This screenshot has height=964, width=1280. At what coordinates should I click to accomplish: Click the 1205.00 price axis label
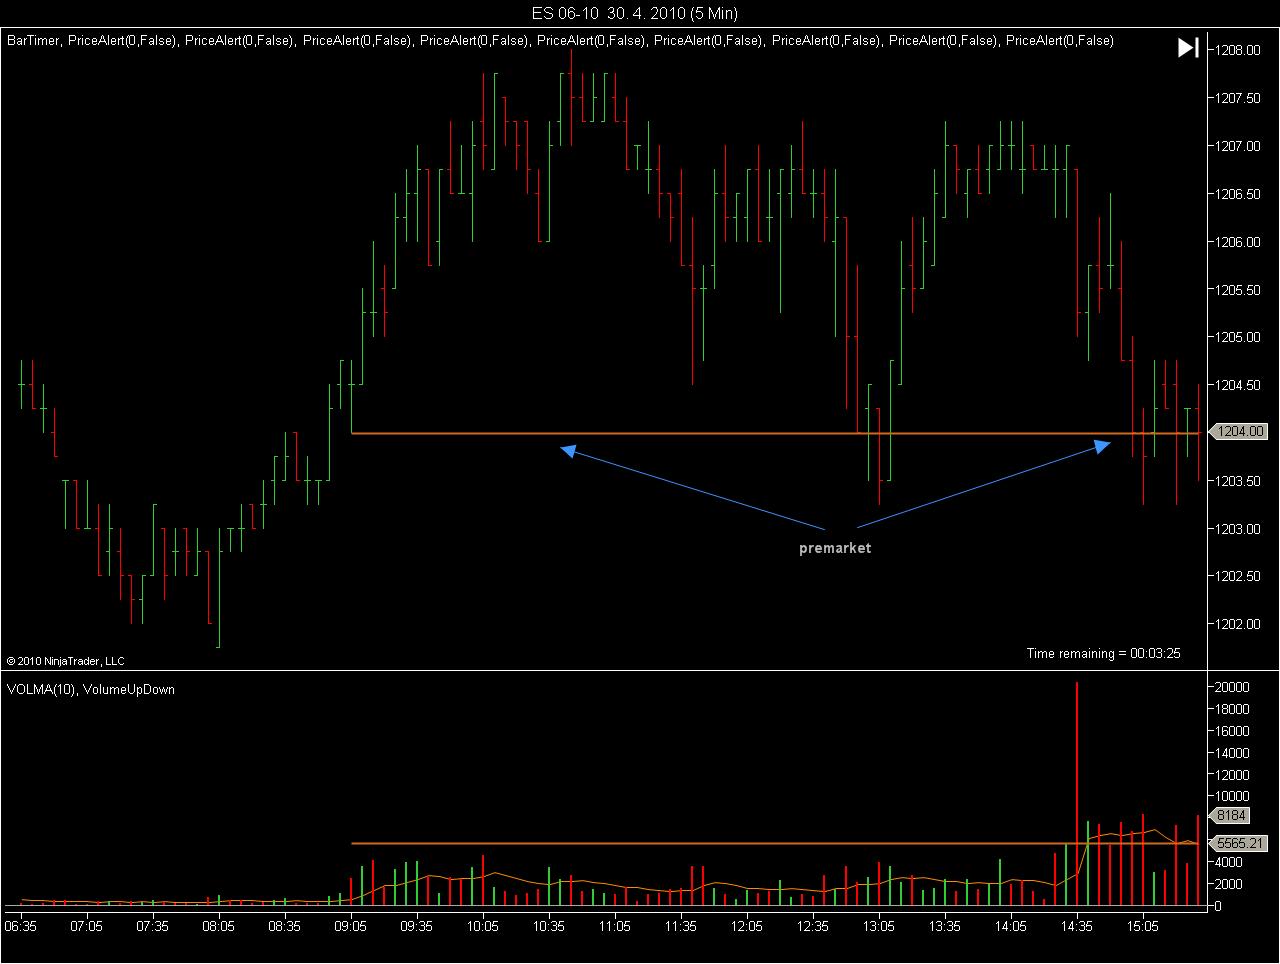pyautogui.click(x=1238, y=337)
